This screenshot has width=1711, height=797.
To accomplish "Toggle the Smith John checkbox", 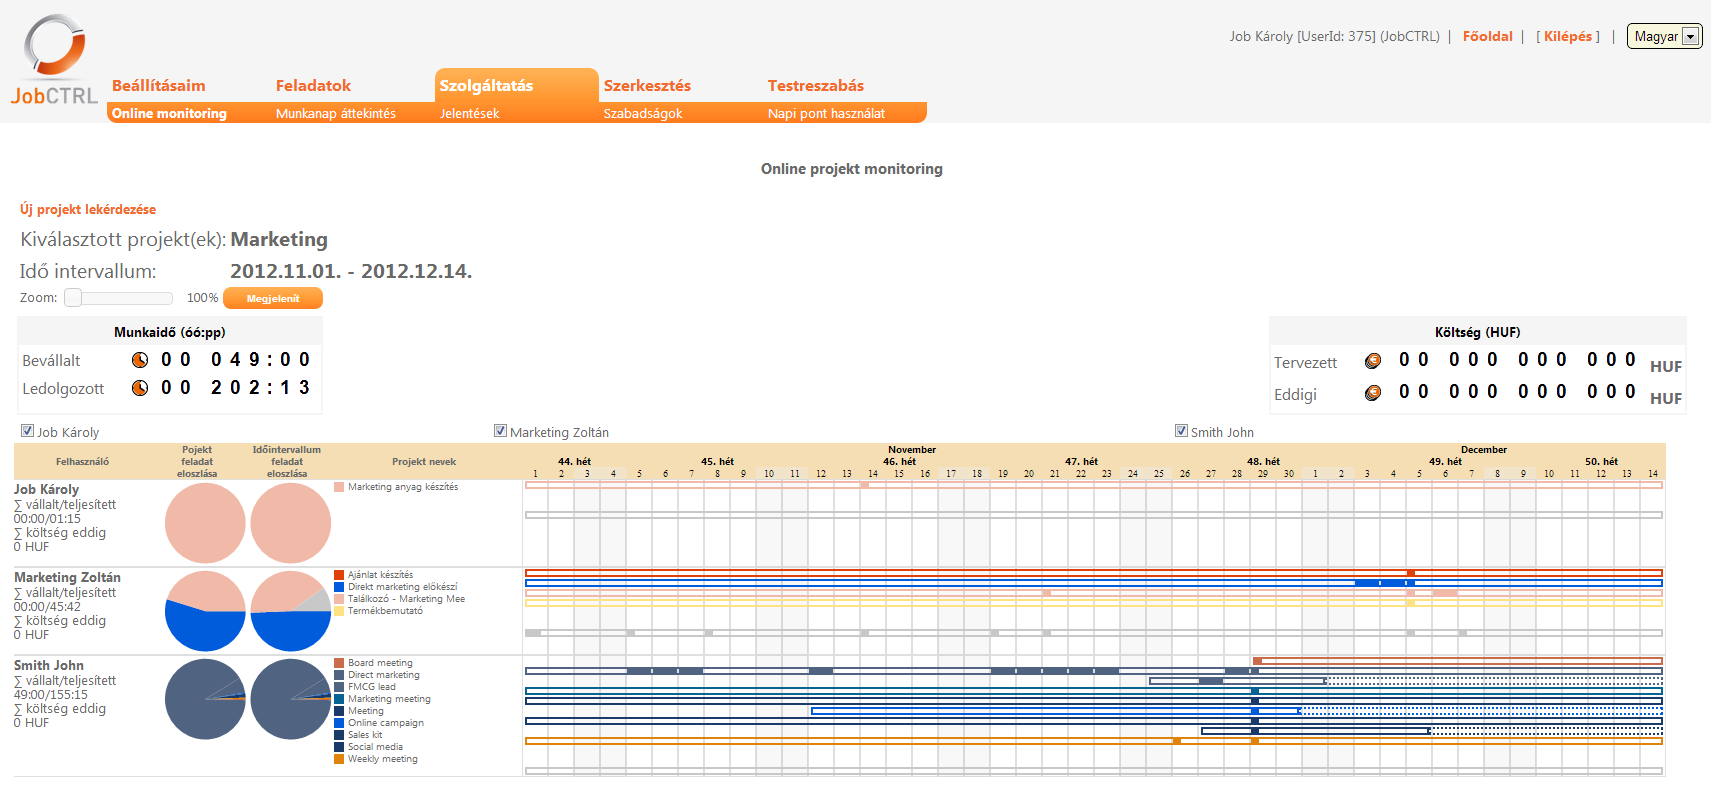I will (1181, 431).
